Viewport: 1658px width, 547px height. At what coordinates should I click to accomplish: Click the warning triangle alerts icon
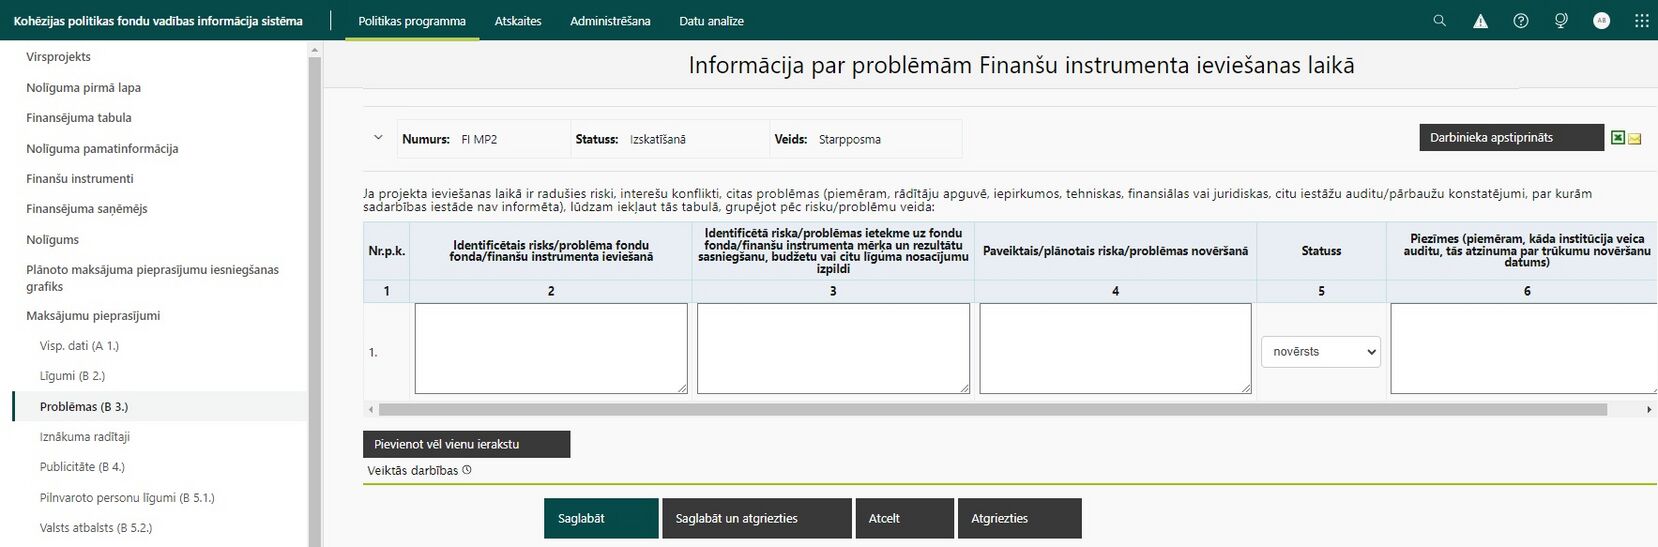(1480, 21)
